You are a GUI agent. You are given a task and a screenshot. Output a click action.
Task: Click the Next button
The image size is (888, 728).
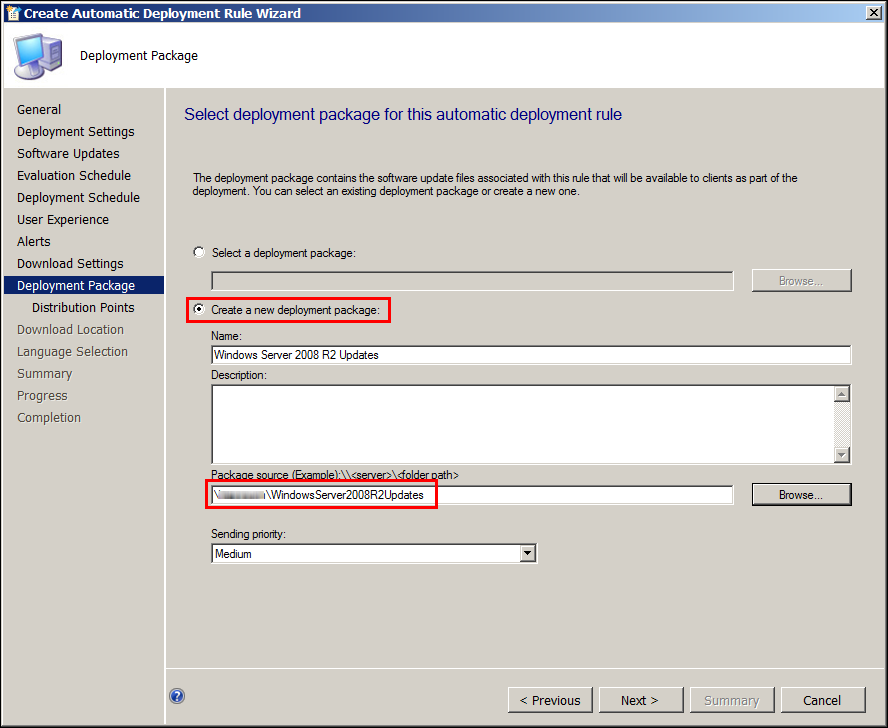[x=639, y=700]
